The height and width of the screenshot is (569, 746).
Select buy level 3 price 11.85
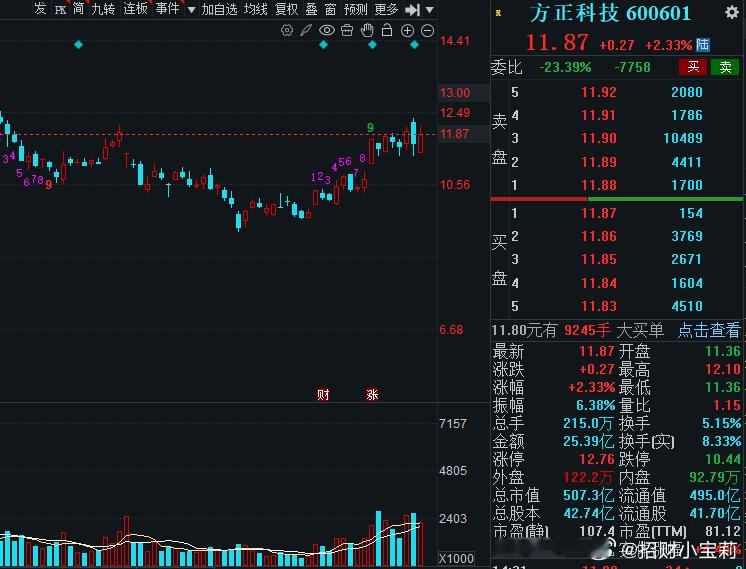pos(599,259)
